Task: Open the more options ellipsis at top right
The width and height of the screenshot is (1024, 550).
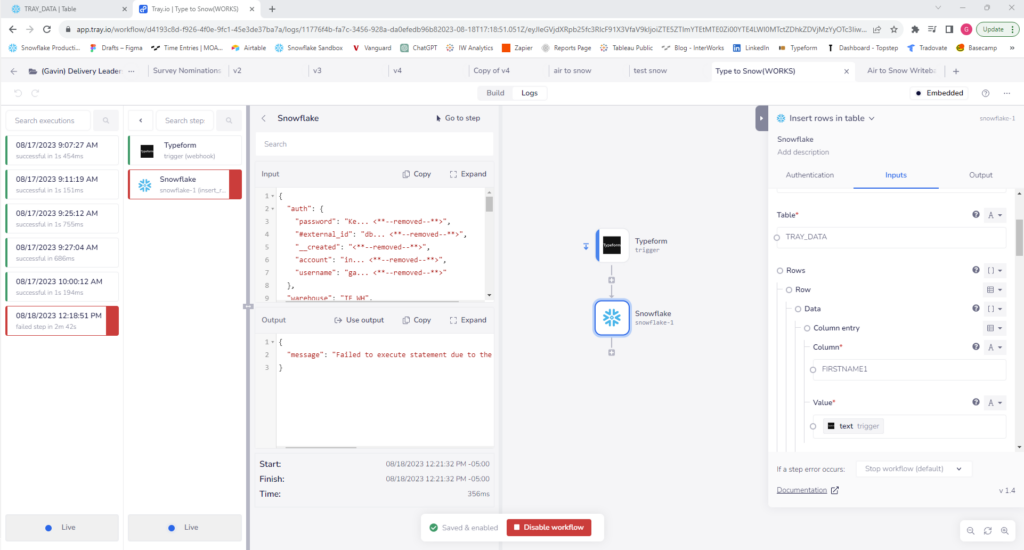Action: click(x=1007, y=93)
